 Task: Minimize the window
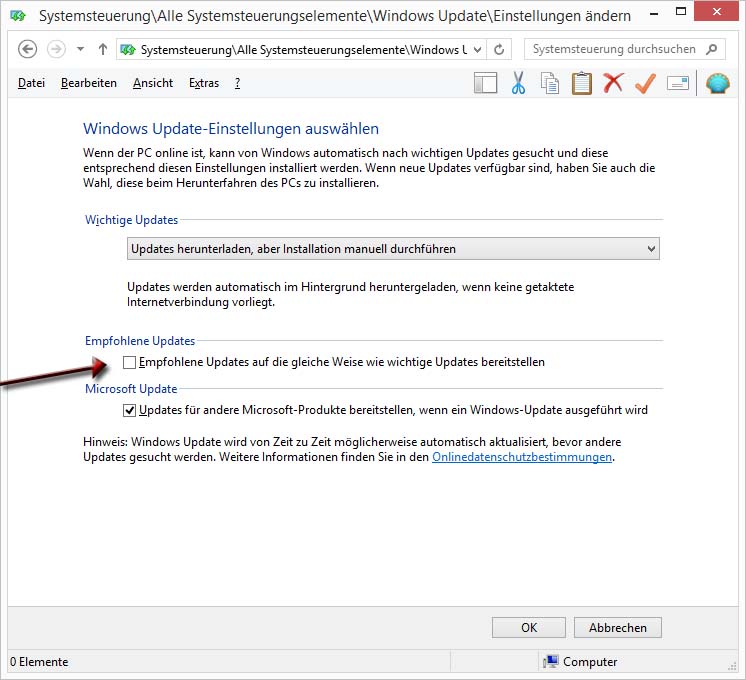point(654,13)
